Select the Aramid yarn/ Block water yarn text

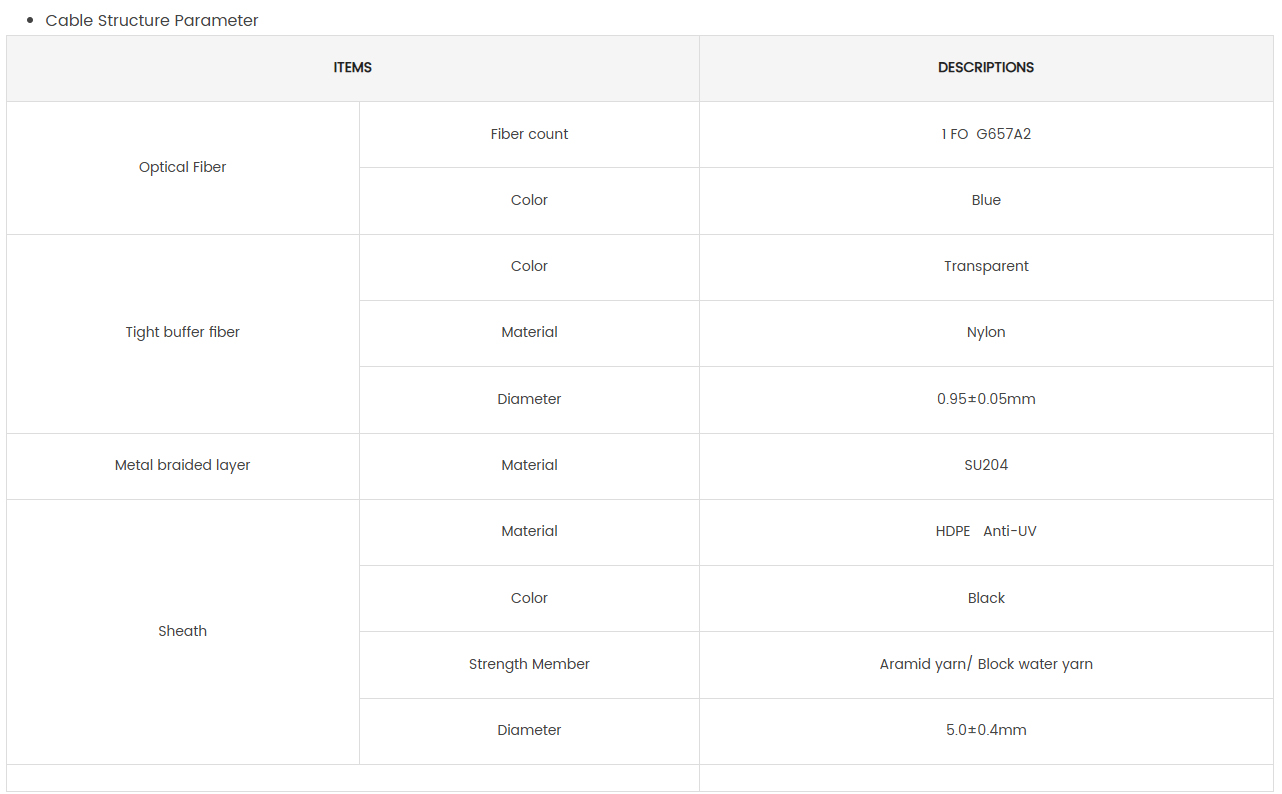click(986, 664)
